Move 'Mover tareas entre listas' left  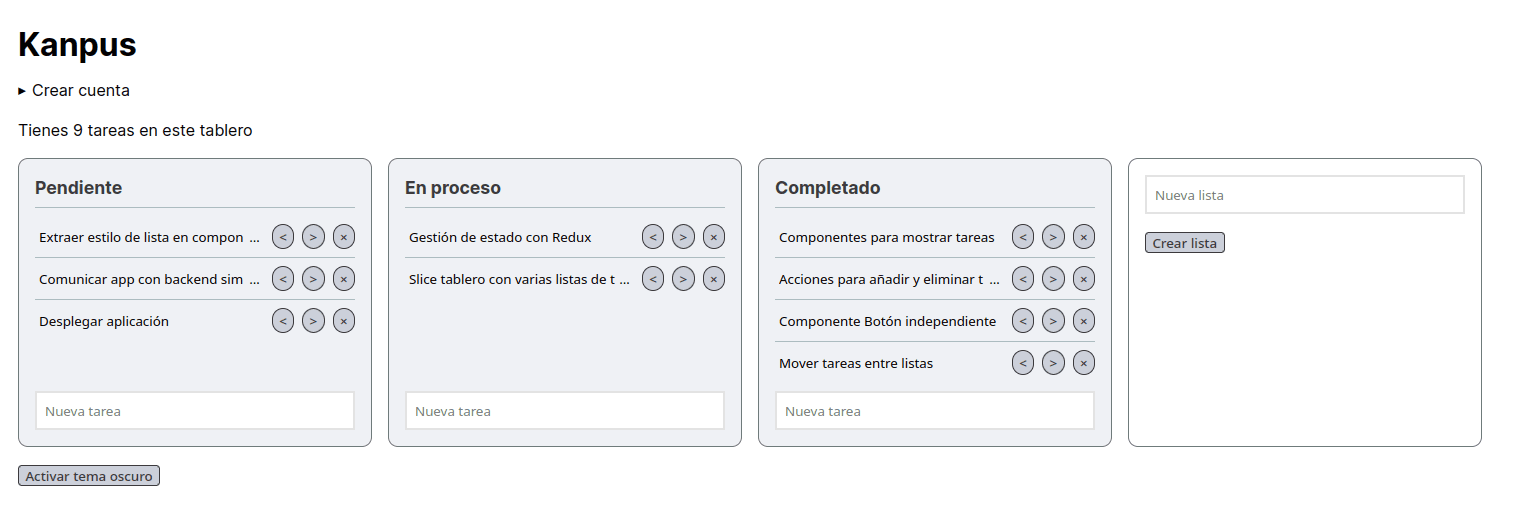1023,363
